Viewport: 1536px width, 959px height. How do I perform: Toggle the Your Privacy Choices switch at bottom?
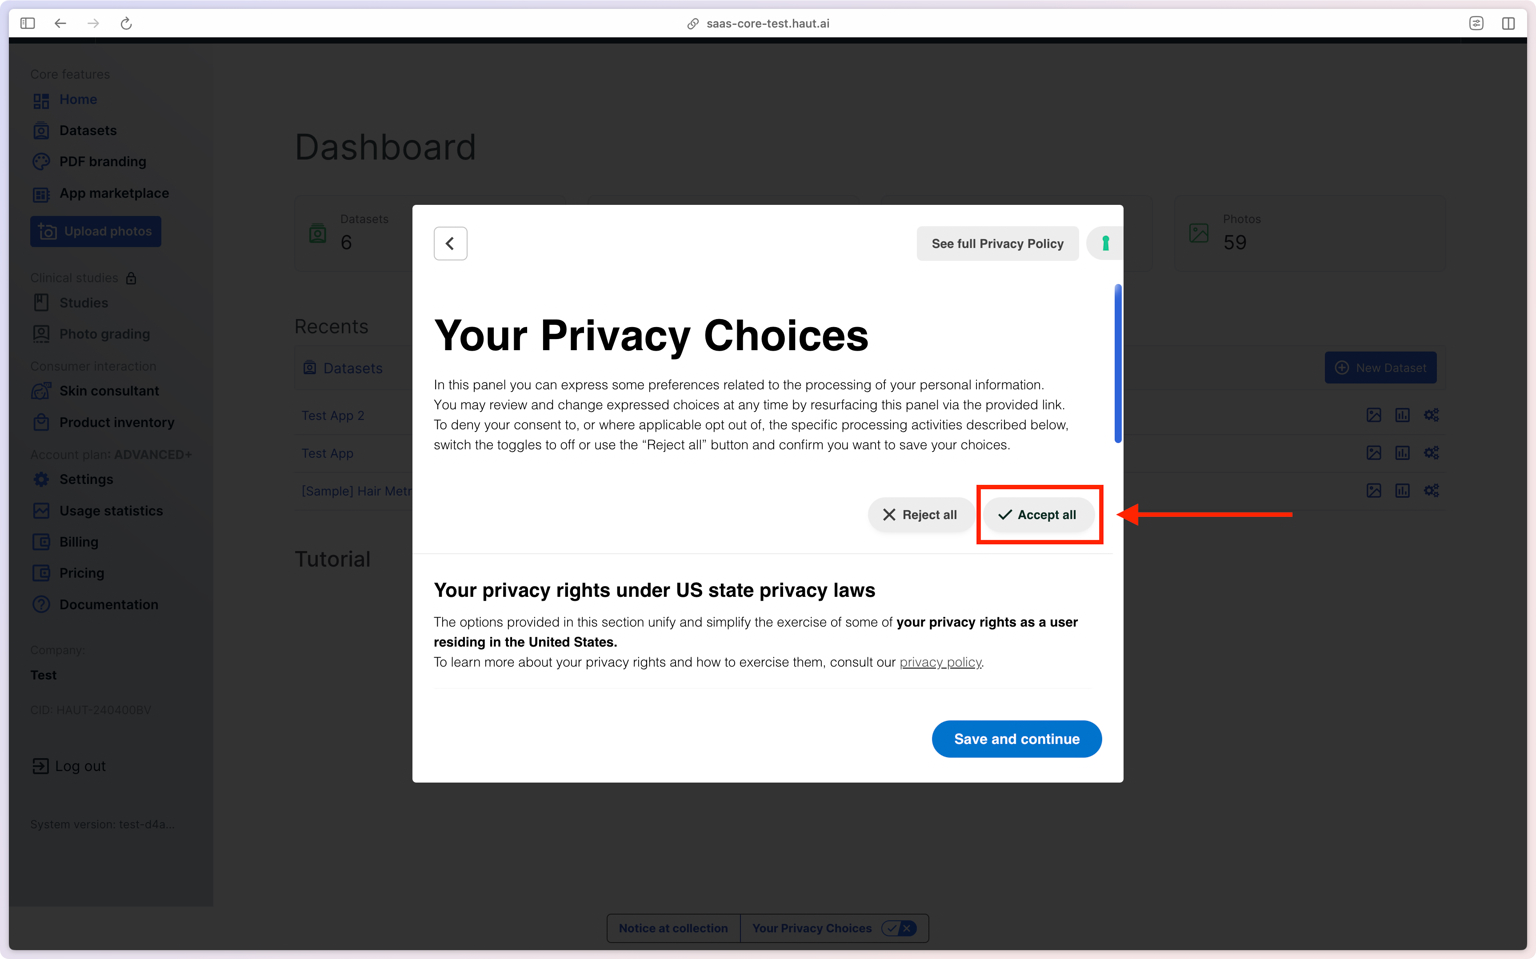[x=899, y=928]
